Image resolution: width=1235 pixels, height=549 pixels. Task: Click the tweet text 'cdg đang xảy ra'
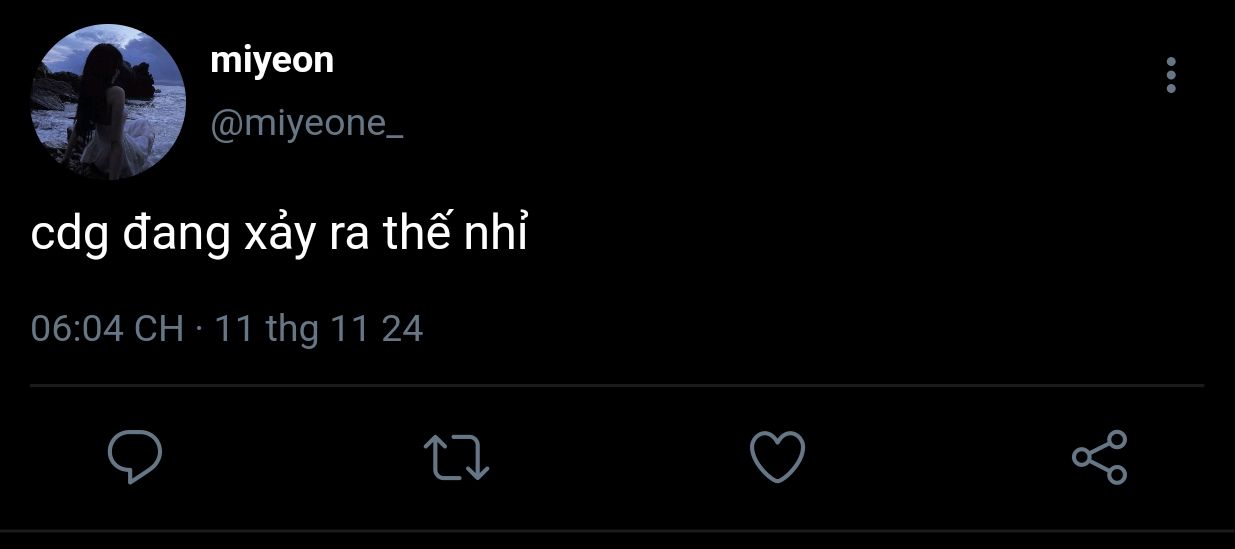click(200, 236)
